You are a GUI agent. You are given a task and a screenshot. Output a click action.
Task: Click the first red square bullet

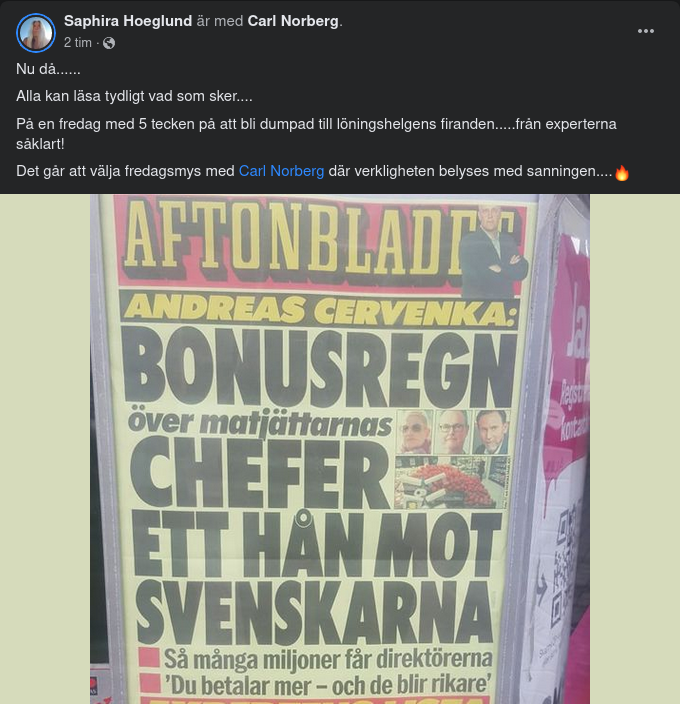149,658
